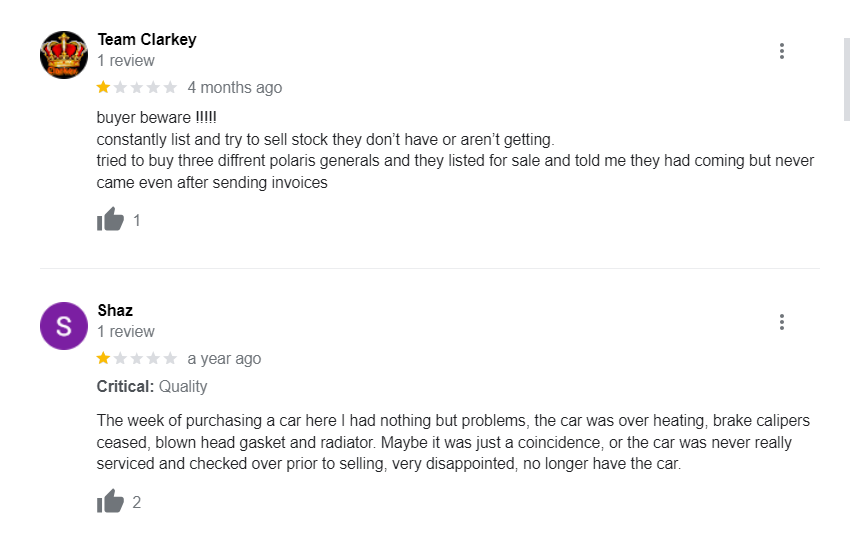Click Team Clarkey's one-star rating
The height and width of the screenshot is (533, 850).
point(137,88)
